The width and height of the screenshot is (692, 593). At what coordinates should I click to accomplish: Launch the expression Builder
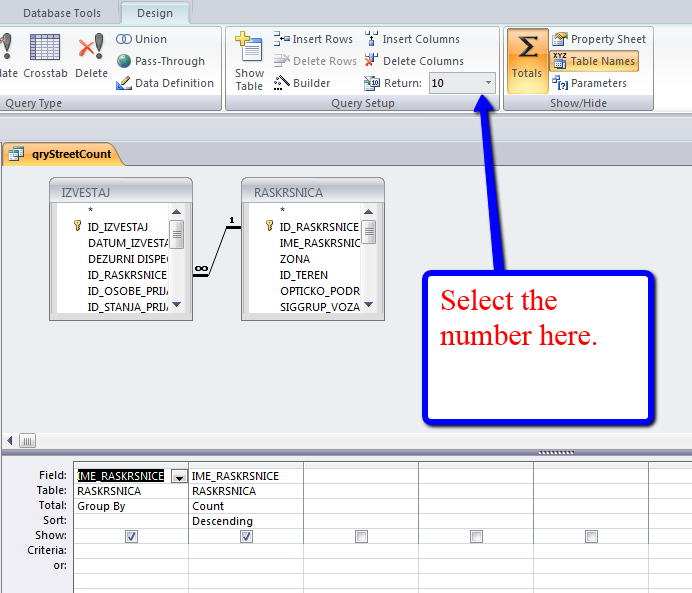pyautogui.click(x=301, y=83)
